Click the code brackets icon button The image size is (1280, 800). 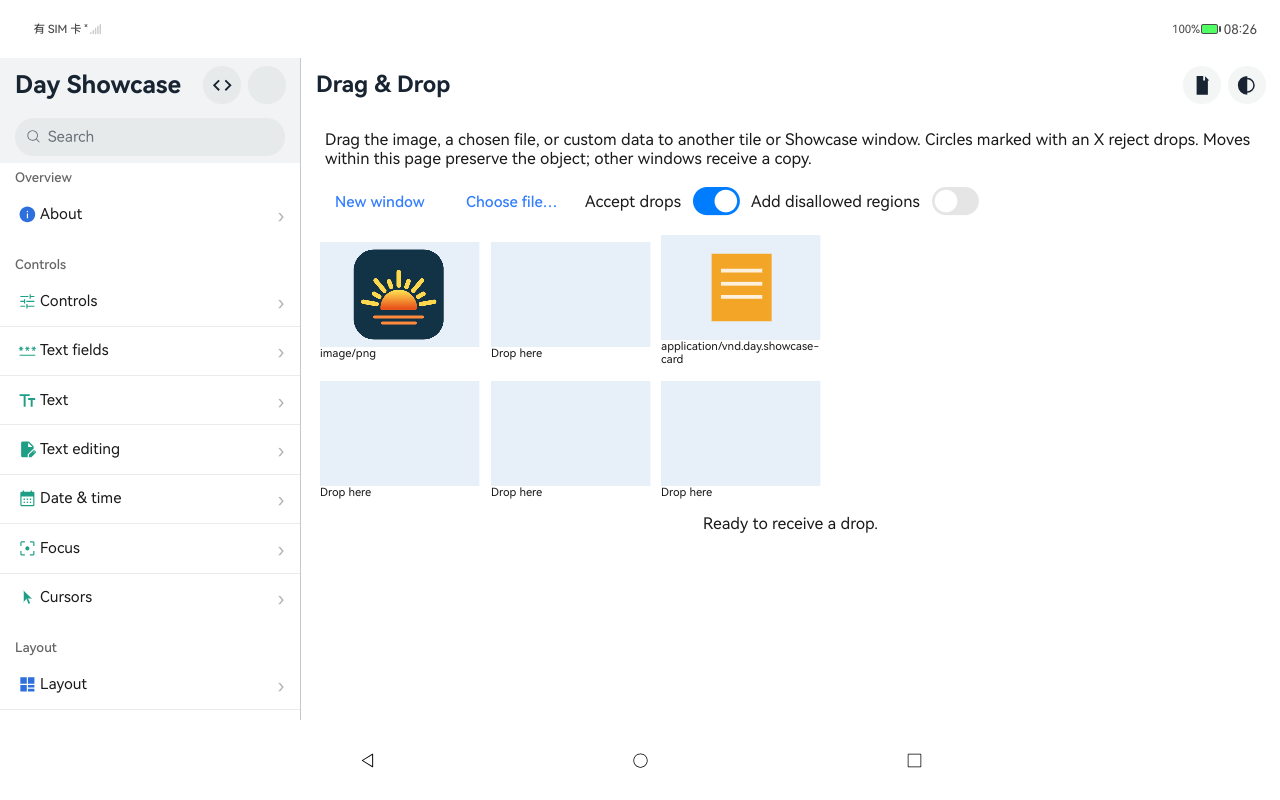222,85
